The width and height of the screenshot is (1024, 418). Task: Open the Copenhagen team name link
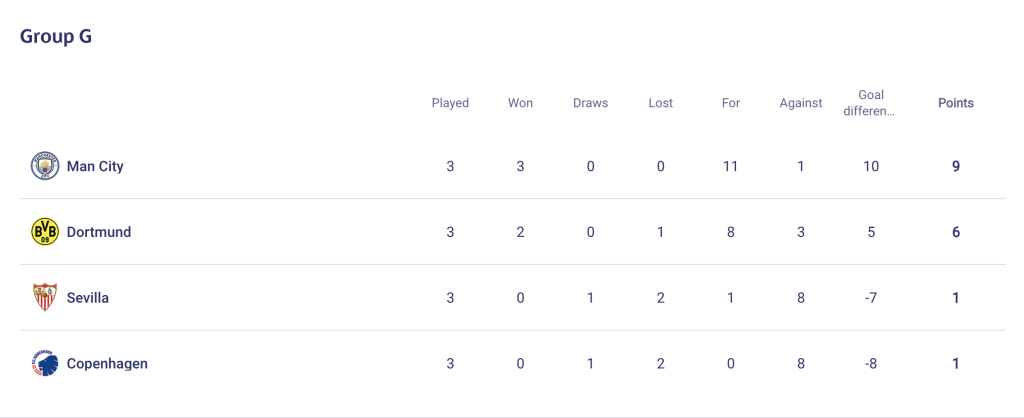coord(107,364)
